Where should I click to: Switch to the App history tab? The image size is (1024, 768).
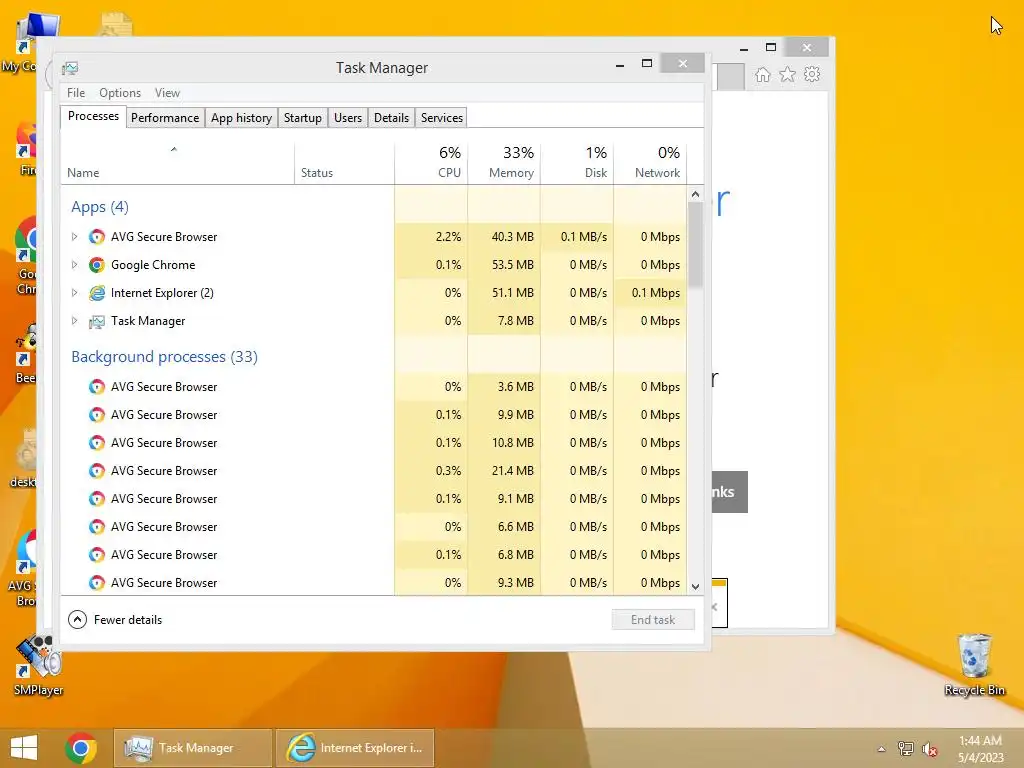coord(241,118)
